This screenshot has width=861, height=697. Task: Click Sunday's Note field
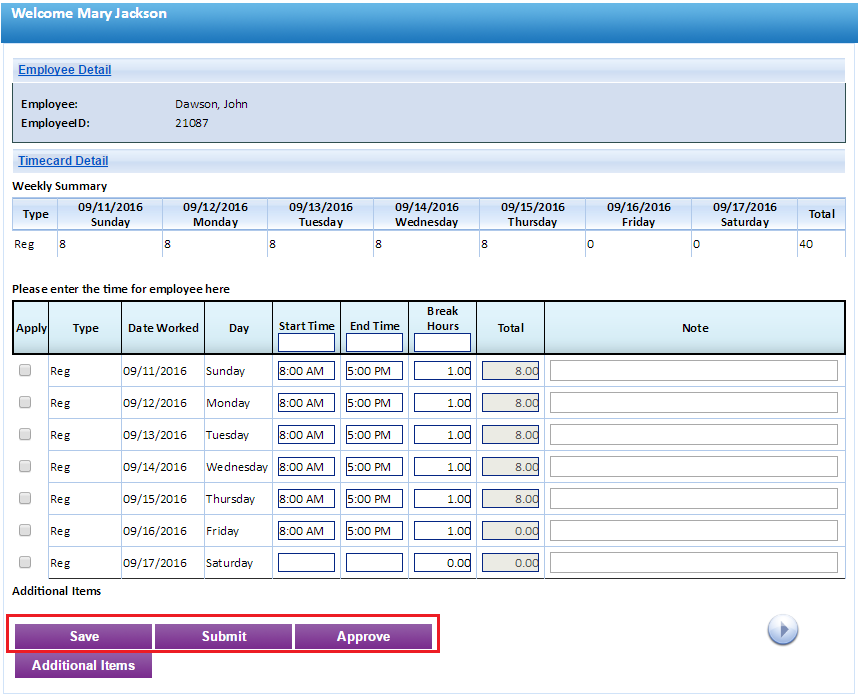pyautogui.click(x=694, y=371)
